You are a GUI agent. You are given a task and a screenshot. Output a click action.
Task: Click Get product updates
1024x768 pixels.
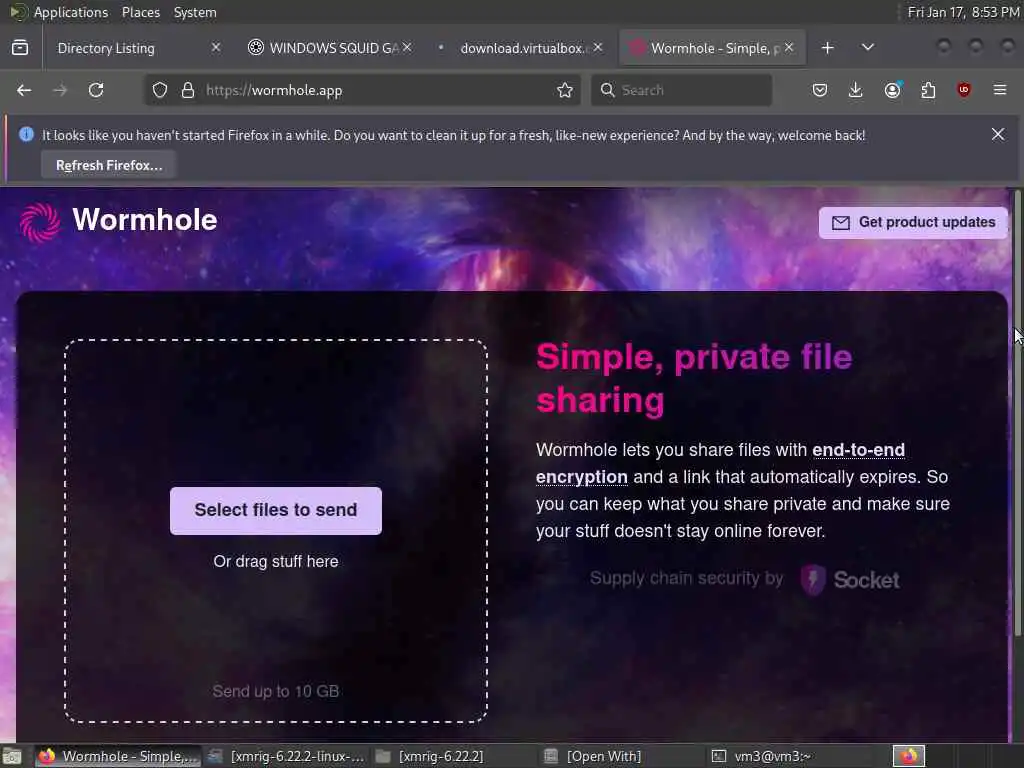pos(913,223)
